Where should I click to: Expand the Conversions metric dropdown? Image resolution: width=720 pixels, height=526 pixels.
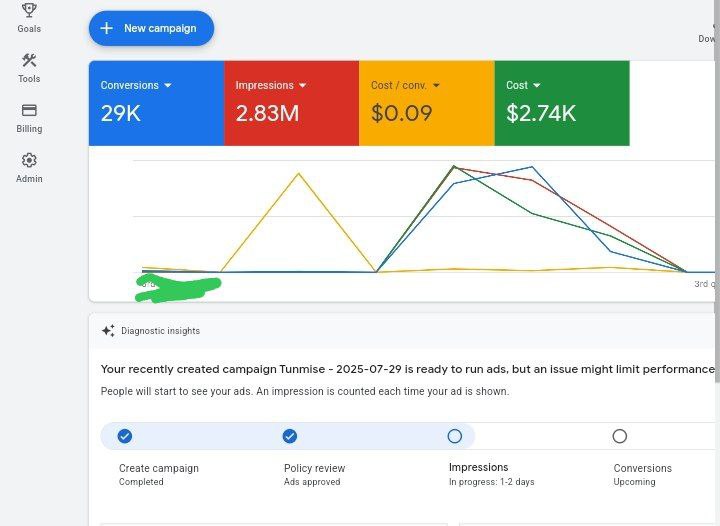(168, 86)
